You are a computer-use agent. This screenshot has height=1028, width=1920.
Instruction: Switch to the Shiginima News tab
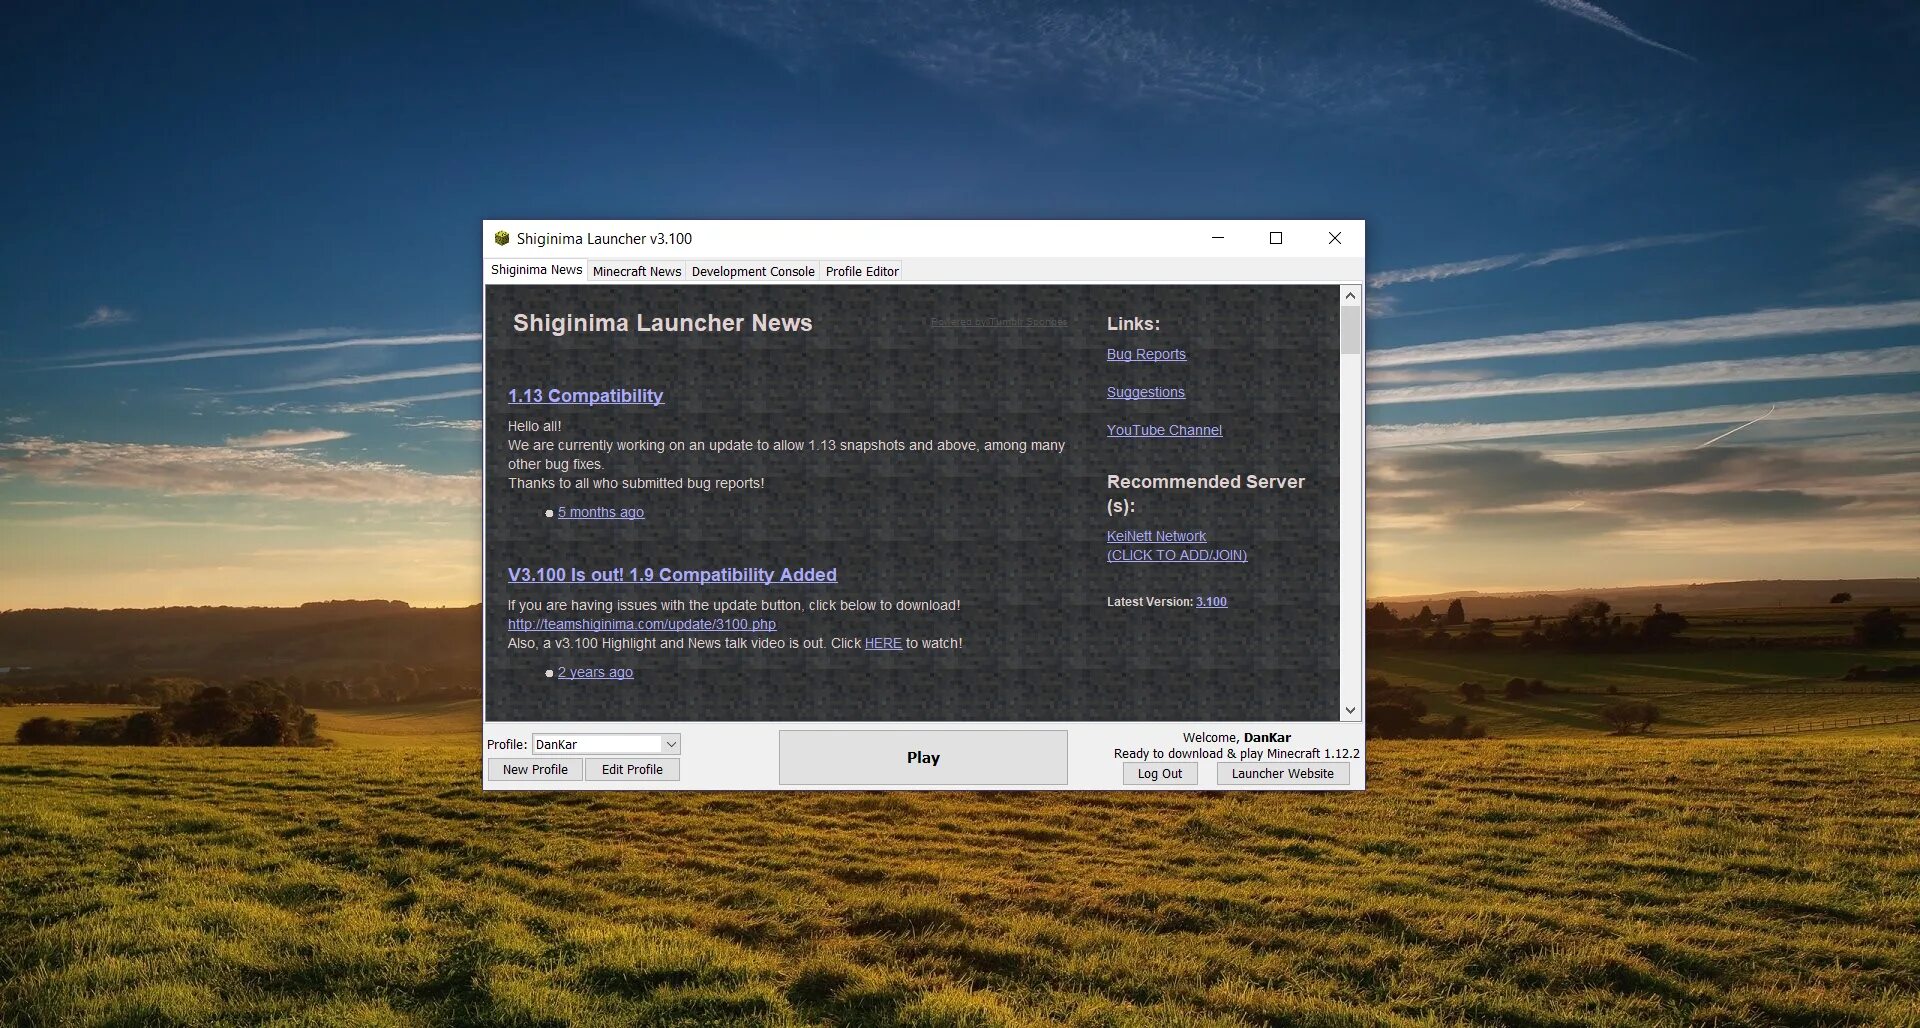(x=536, y=270)
